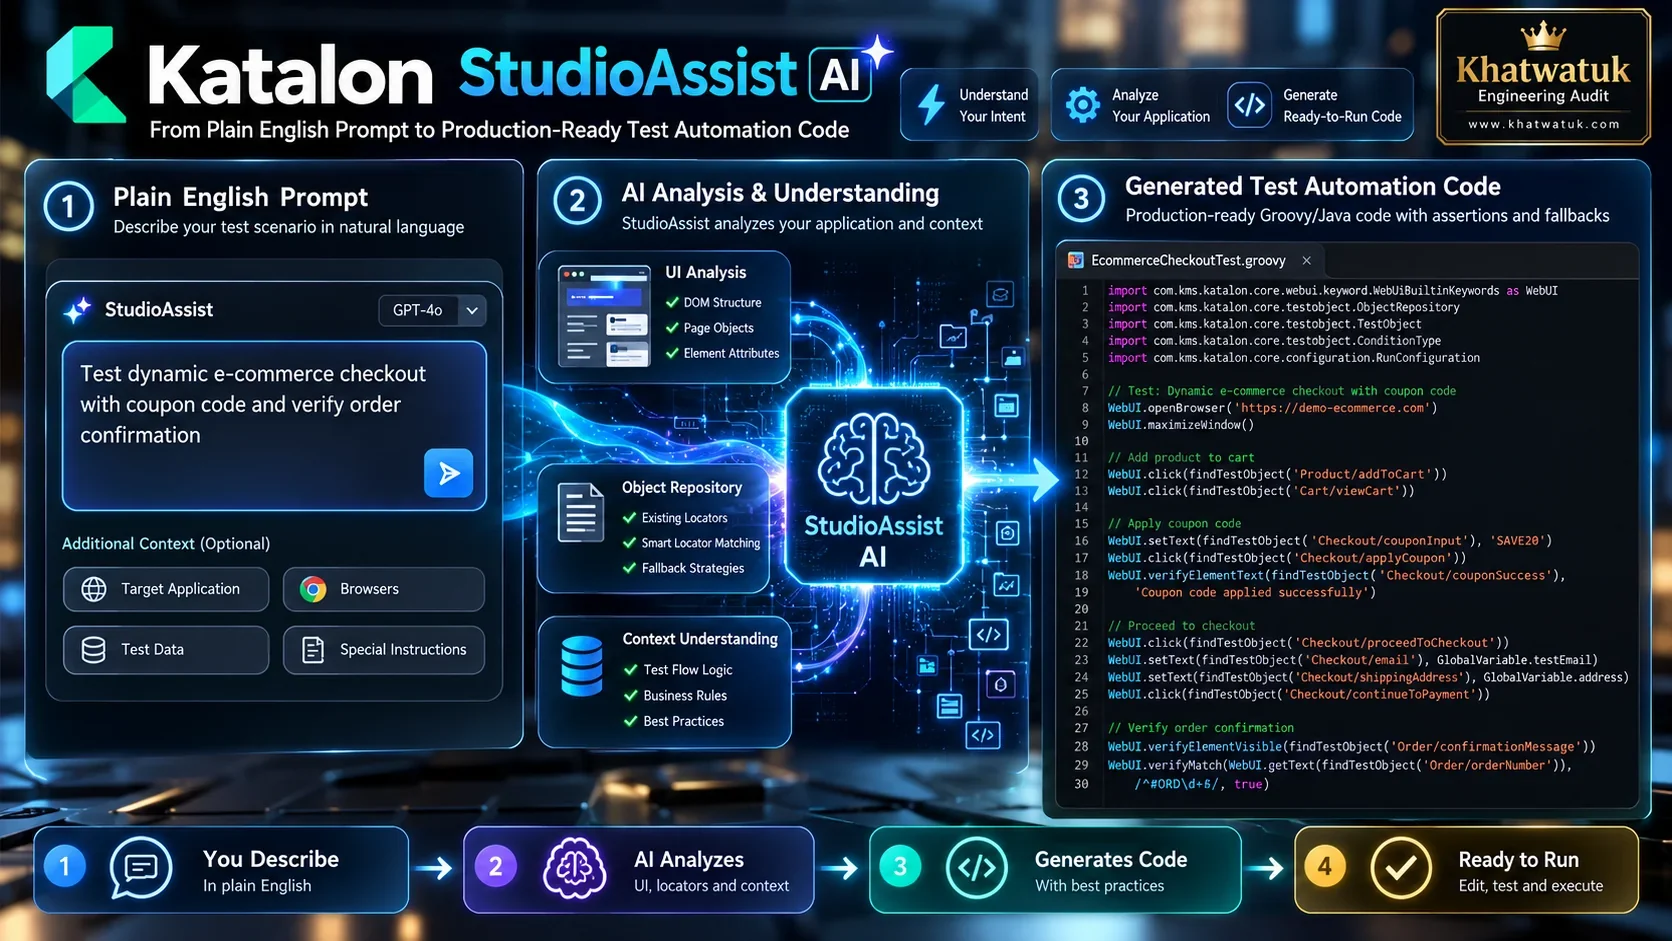Viewport: 1672px width, 941px height.
Task: Toggle the Best Practices checkmark
Action: click(631, 721)
